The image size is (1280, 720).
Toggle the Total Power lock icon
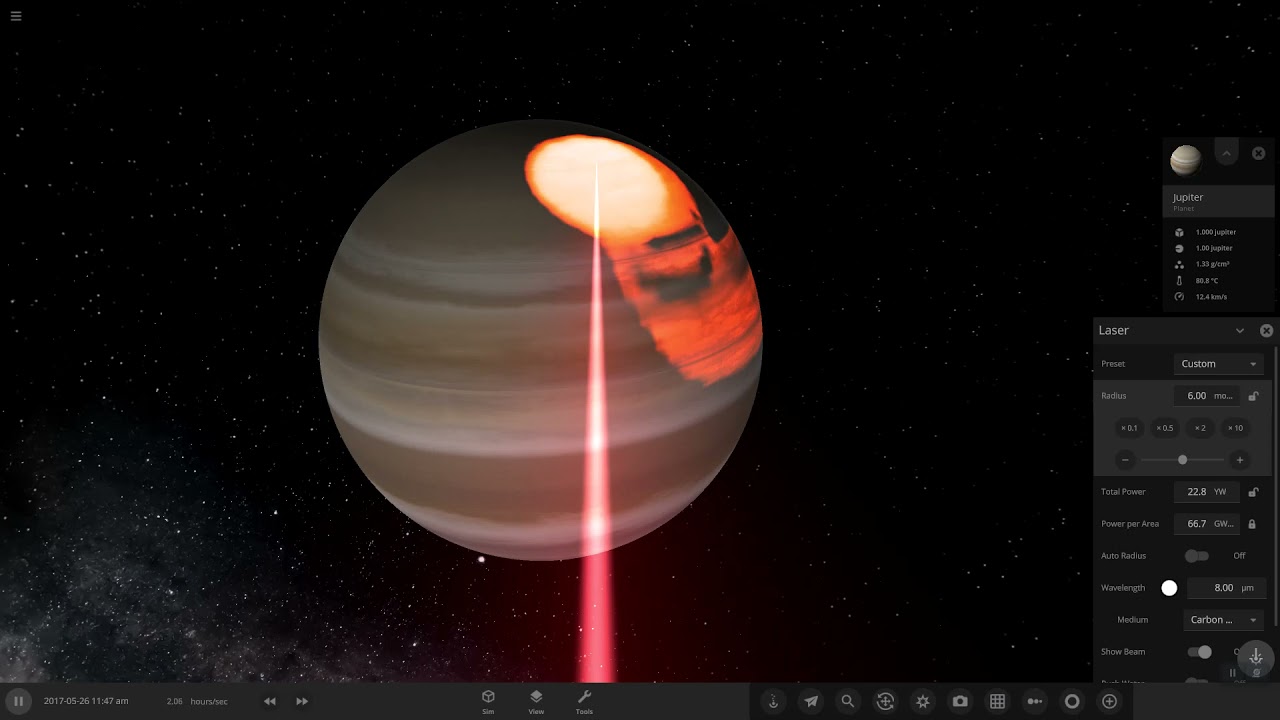coord(1254,492)
